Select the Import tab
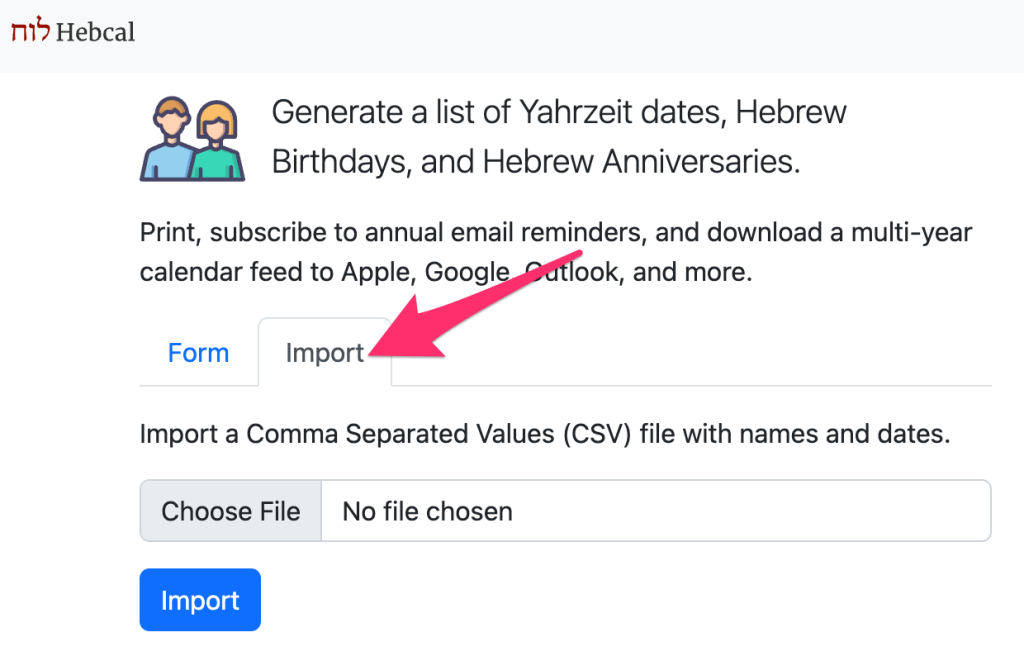The image size is (1024, 656). 324,353
